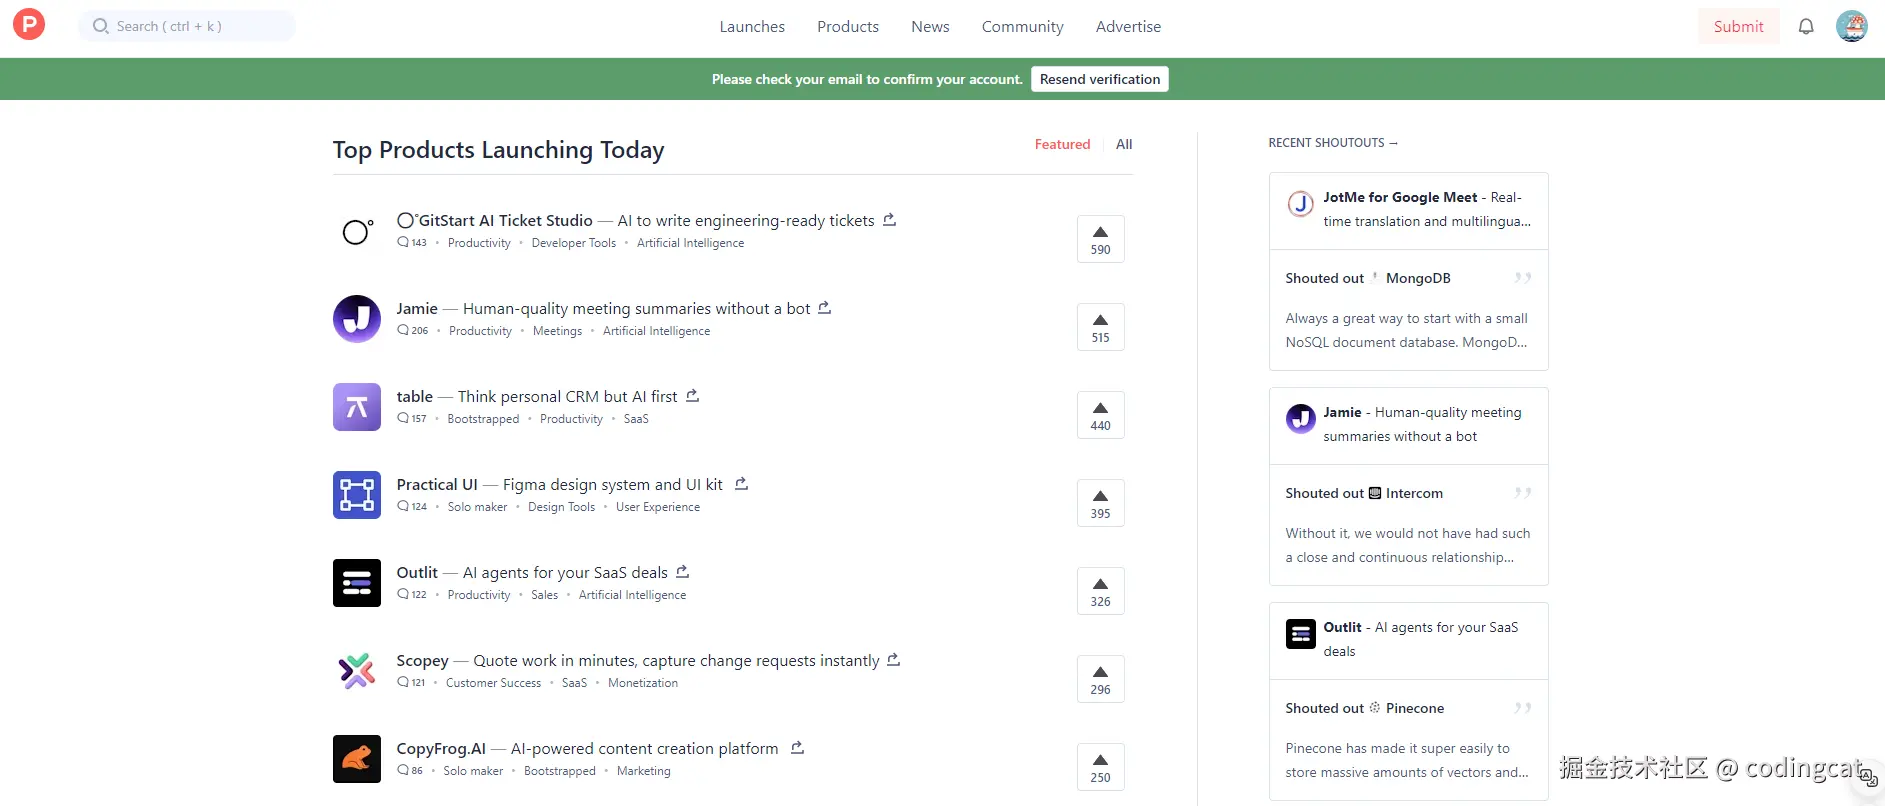Upvote the Jamie product
The image size is (1885, 806).
[1100, 327]
